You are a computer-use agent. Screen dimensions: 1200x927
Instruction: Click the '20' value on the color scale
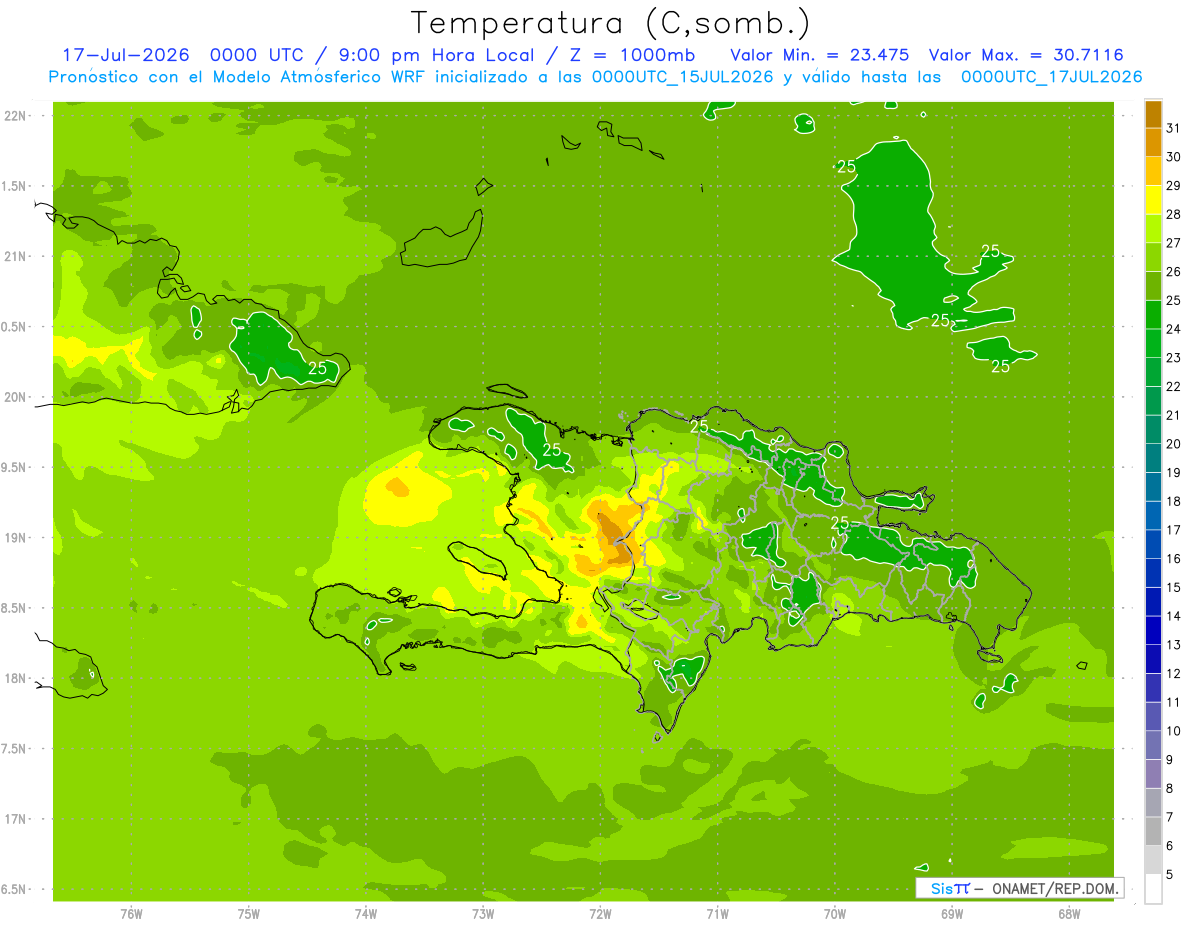(x=1174, y=444)
